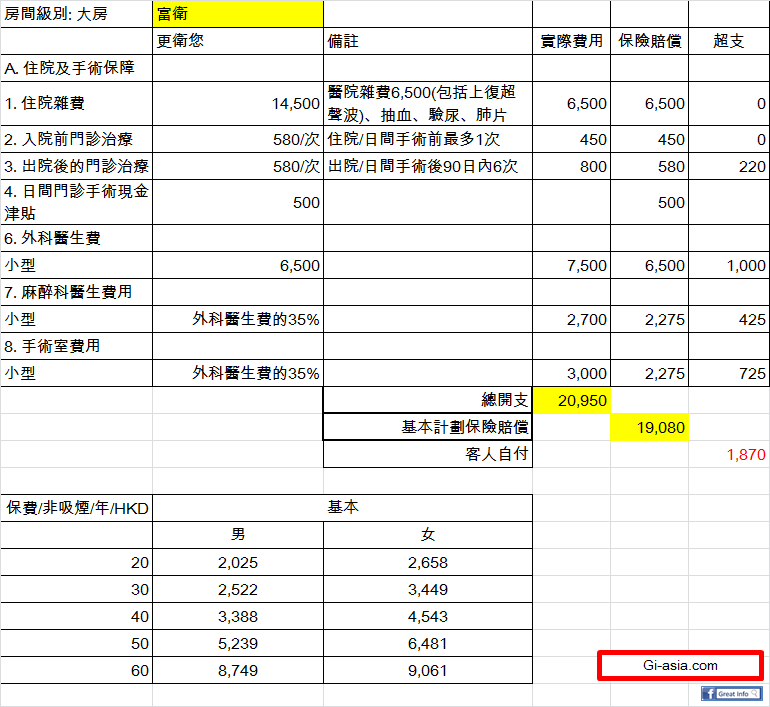Select the 3,388 male premium cell

pyautogui.click(x=238, y=616)
